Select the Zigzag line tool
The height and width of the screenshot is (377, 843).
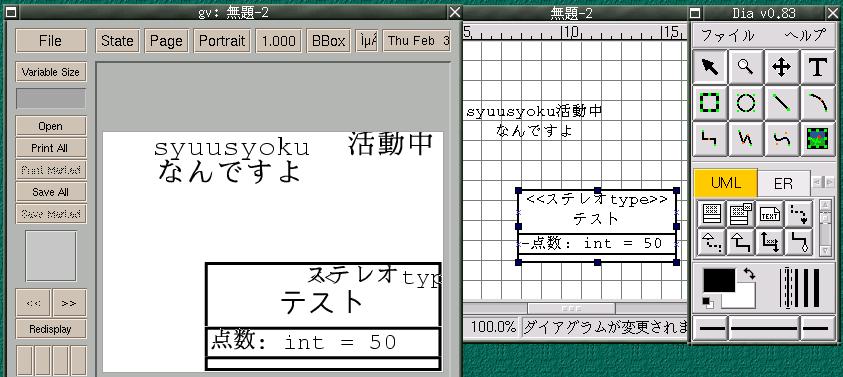click(x=710, y=139)
